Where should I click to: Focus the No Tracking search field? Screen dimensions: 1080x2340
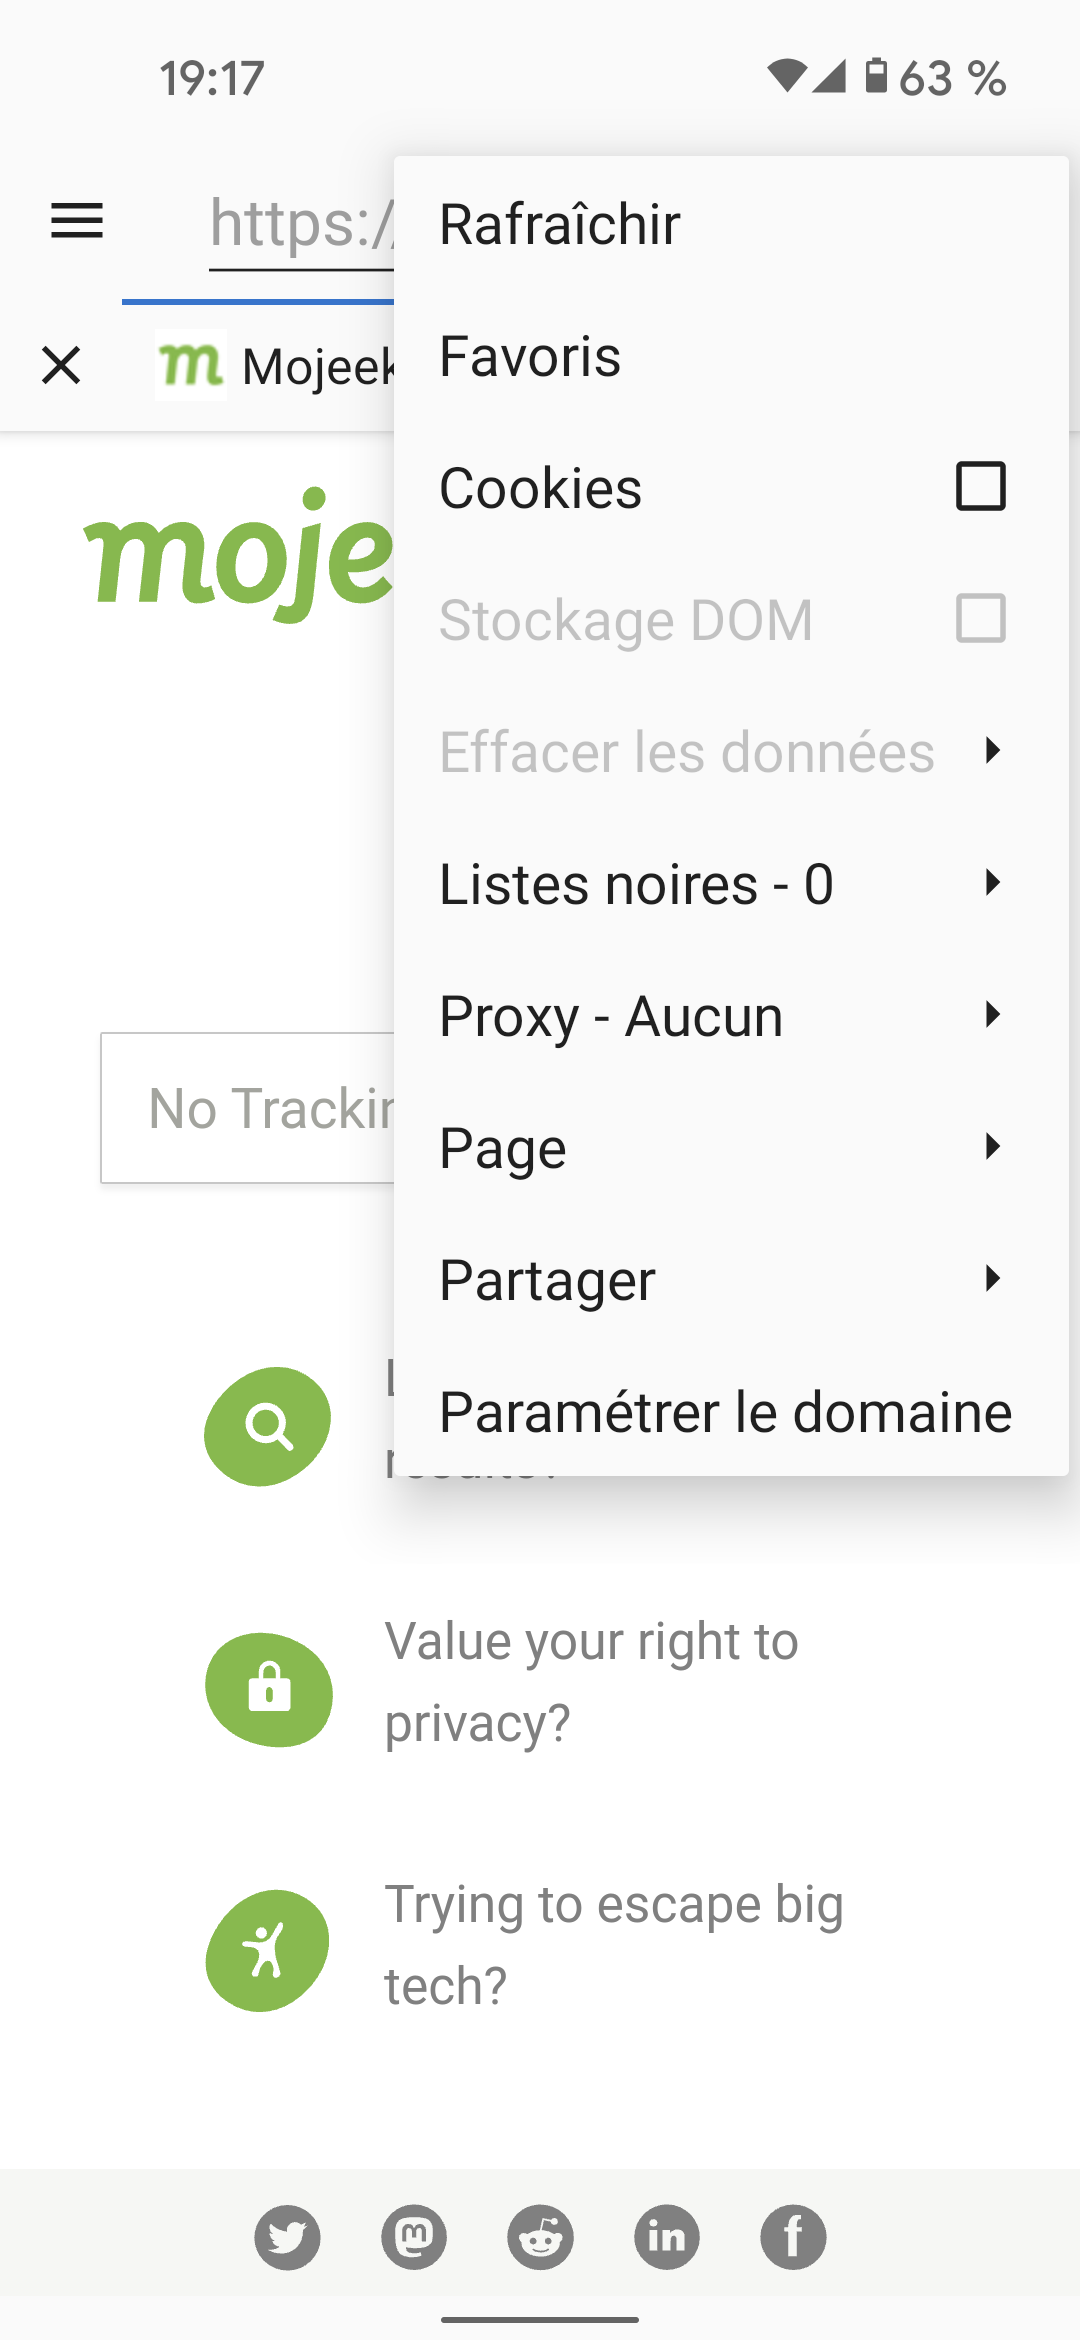click(x=250, y=1108)
